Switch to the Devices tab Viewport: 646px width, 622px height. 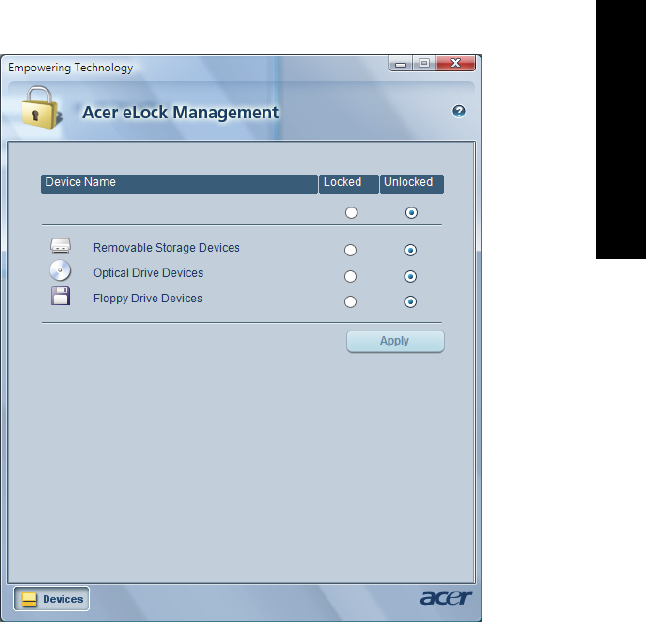(51, 599)
